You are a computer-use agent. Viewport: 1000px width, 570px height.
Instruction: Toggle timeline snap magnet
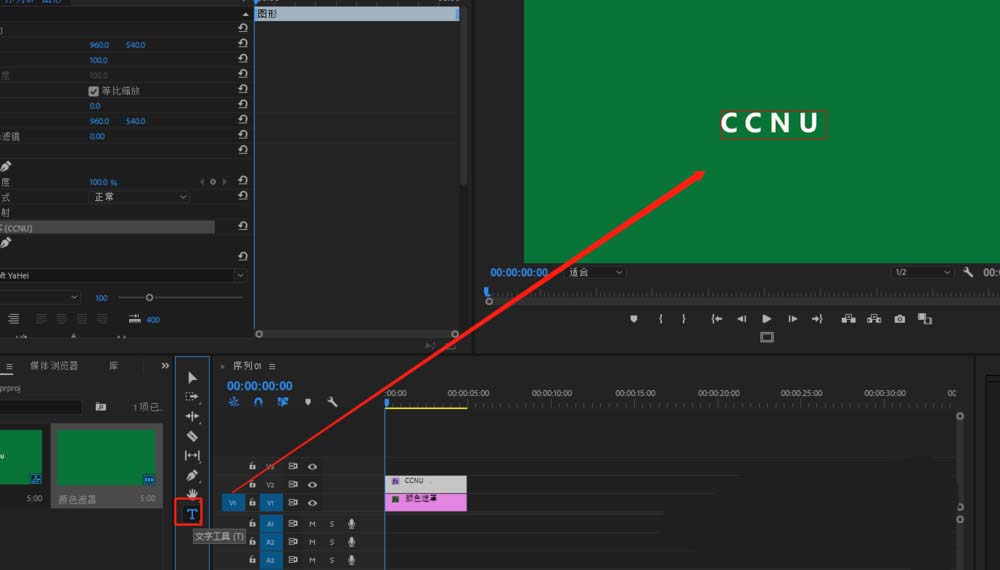(x=258, y=402)
